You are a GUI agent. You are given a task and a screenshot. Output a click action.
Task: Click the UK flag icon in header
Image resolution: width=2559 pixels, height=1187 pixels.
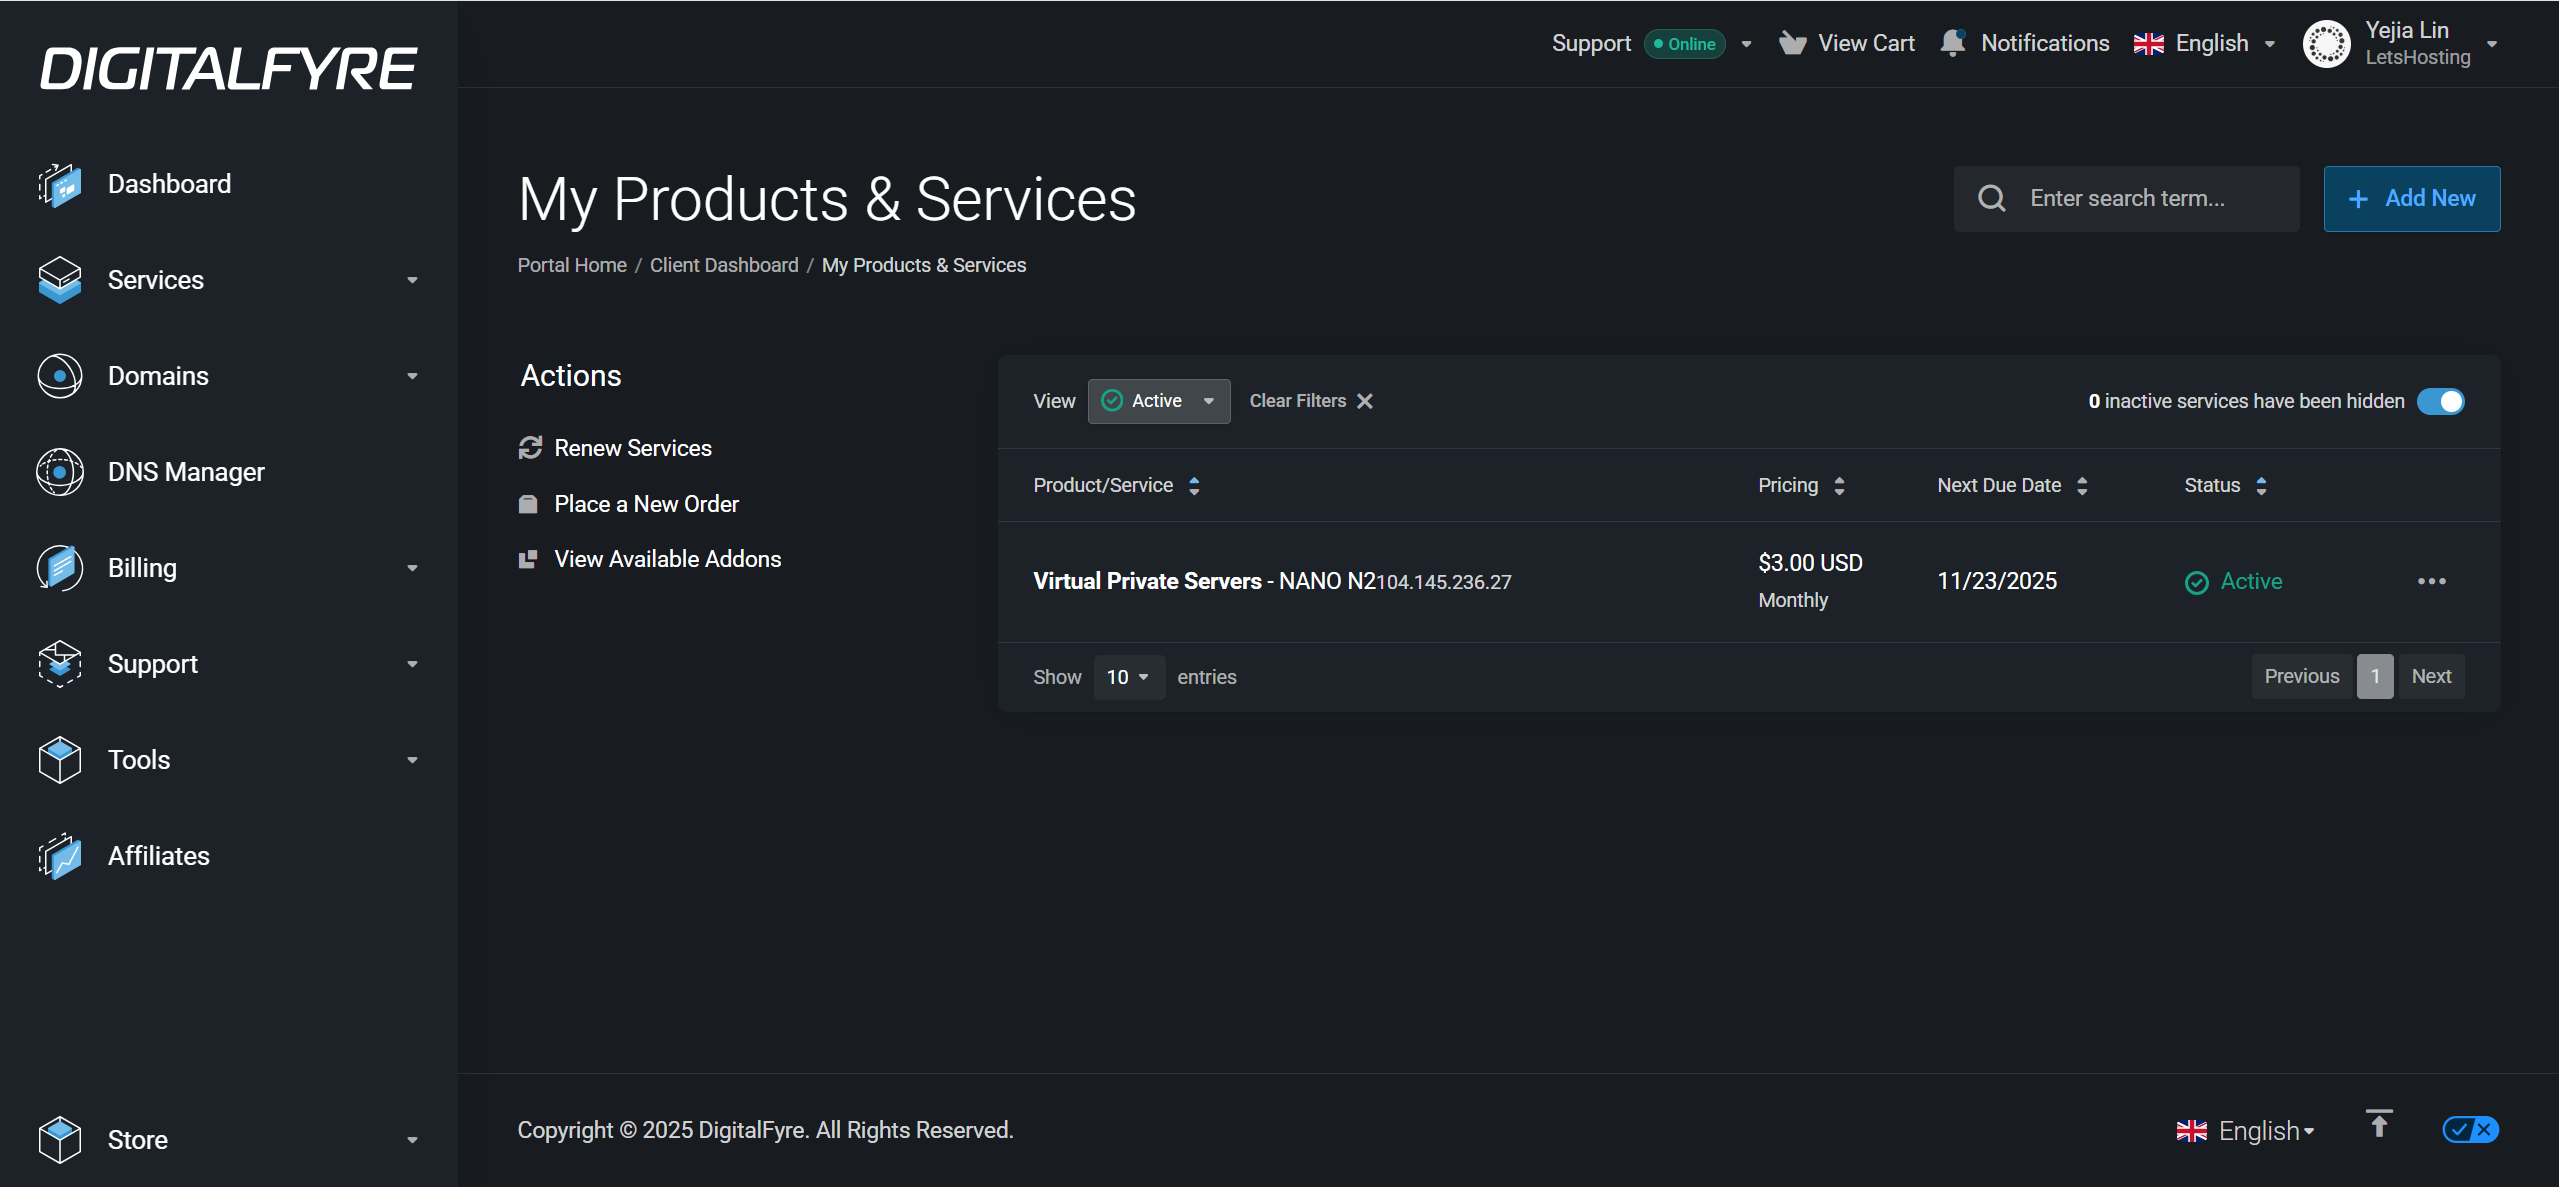(x=2149, y=44)
